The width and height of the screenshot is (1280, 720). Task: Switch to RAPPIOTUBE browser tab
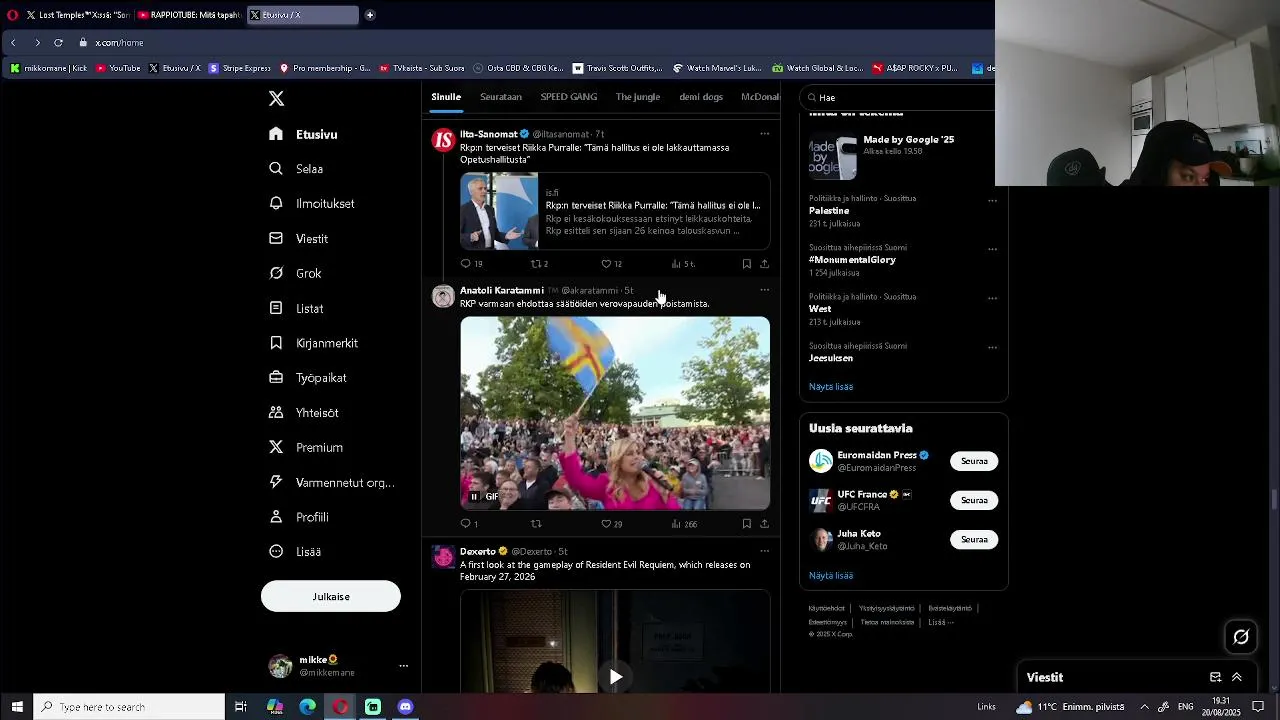(190, 15)
